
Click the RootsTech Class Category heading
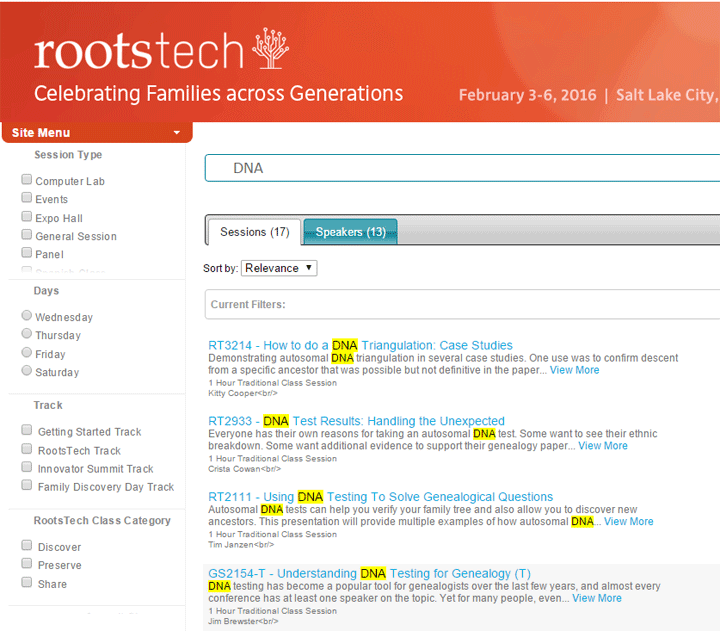[x=102, y=521]
